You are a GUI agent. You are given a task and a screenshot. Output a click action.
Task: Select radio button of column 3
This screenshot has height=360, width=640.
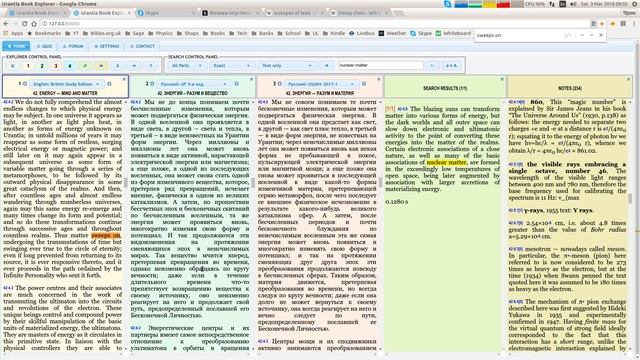[280, 84]
